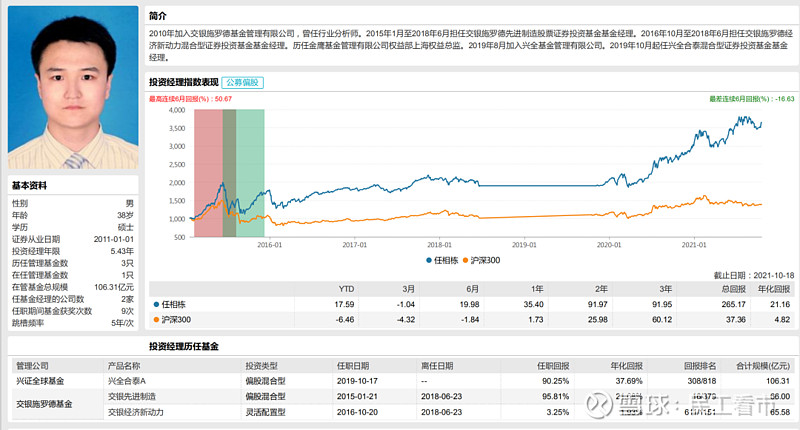Click the red-shaded best 6-month return region
Image resolution: width=800 pixels, height=430 pixels.
coord(208,173)
